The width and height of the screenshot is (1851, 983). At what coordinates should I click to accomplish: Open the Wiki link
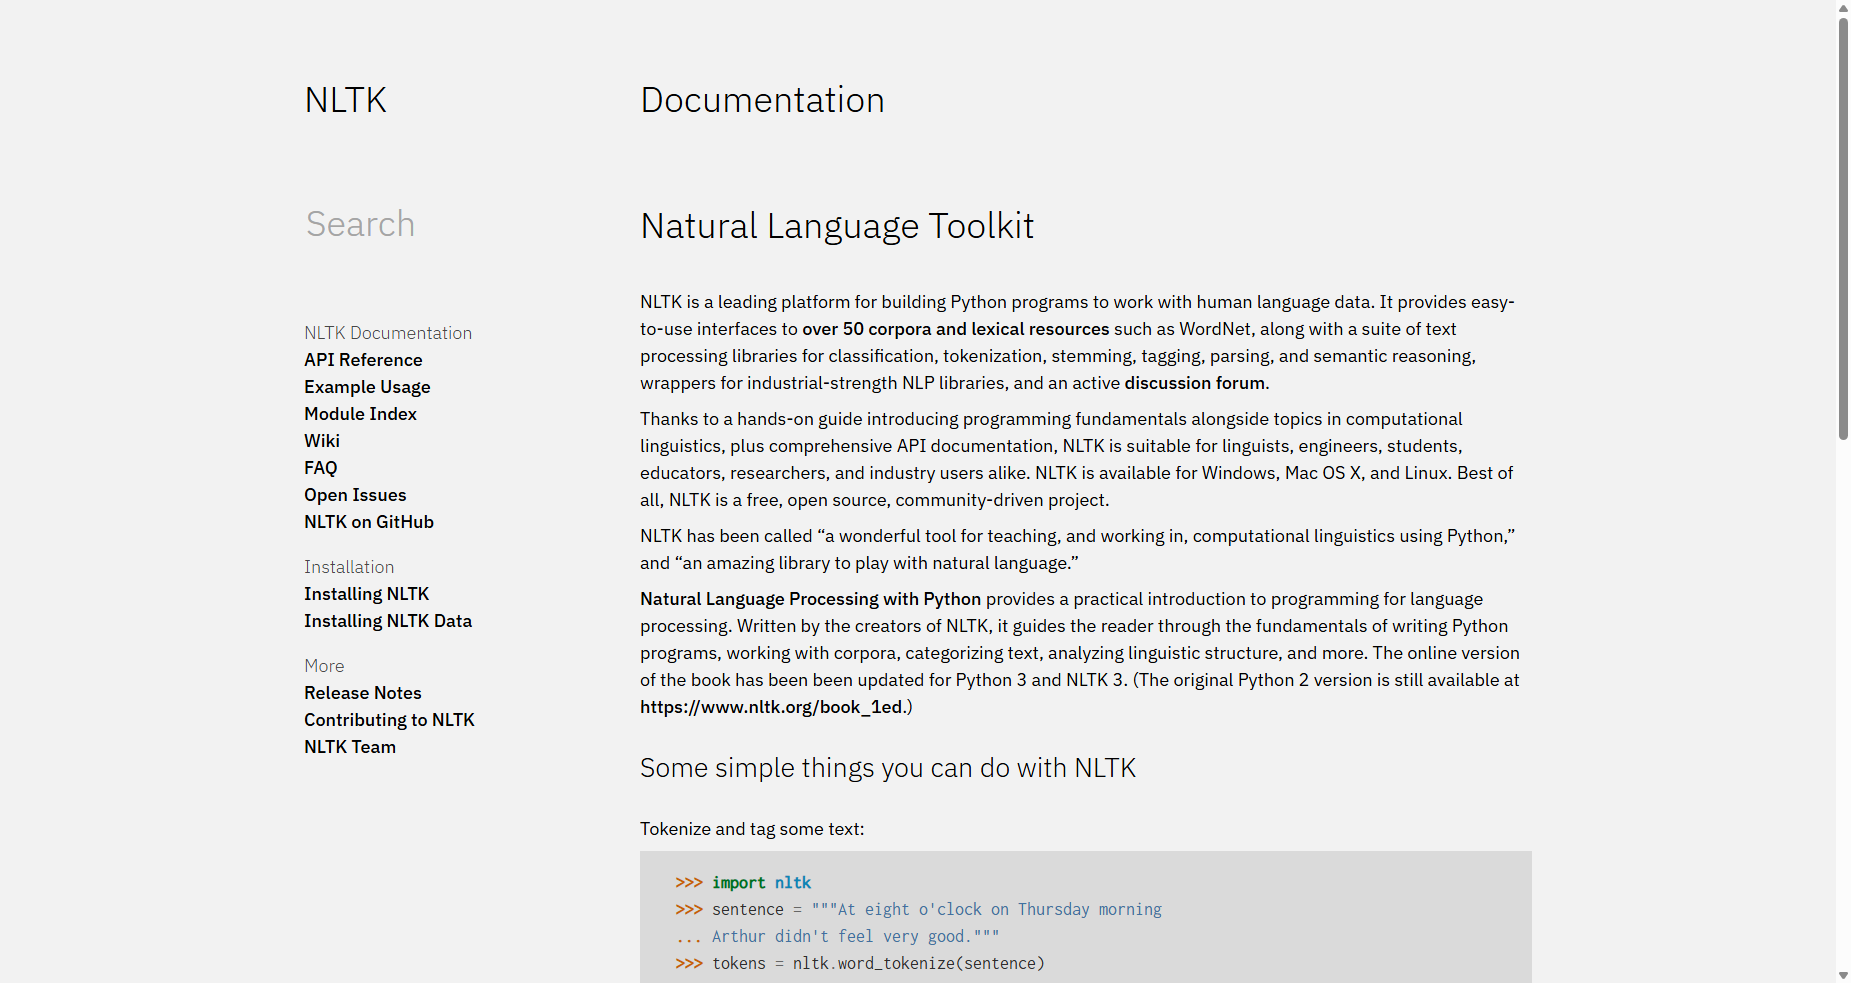tap(322, 441)
